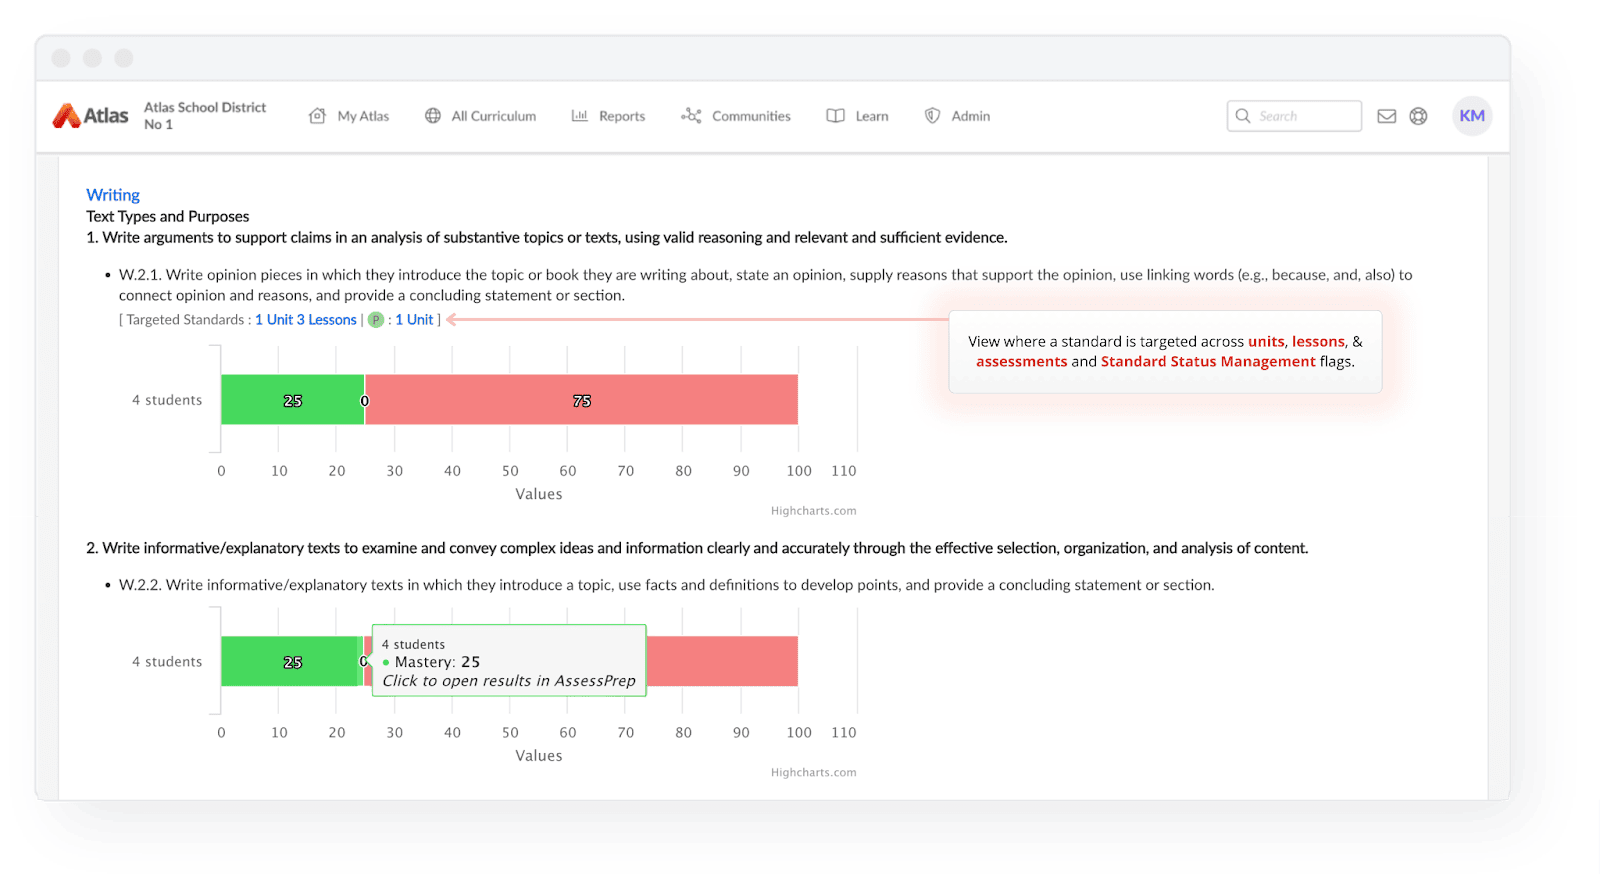Click the green P status flag

pos(376,320)
